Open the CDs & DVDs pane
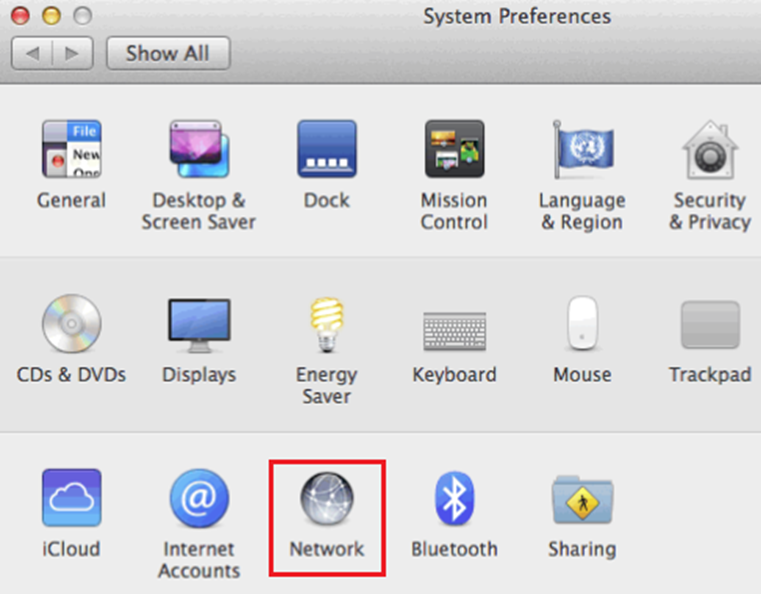Viewport: 761px width, 594px height. coord(71,326)
